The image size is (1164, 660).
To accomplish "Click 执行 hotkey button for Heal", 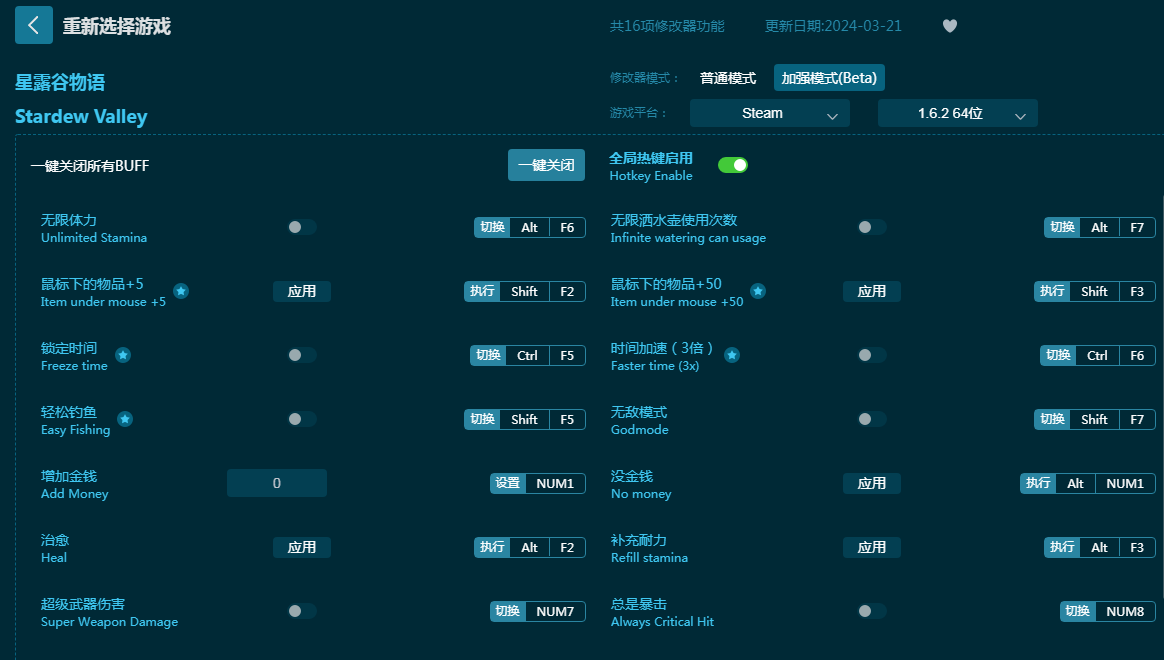I will 492,547.
